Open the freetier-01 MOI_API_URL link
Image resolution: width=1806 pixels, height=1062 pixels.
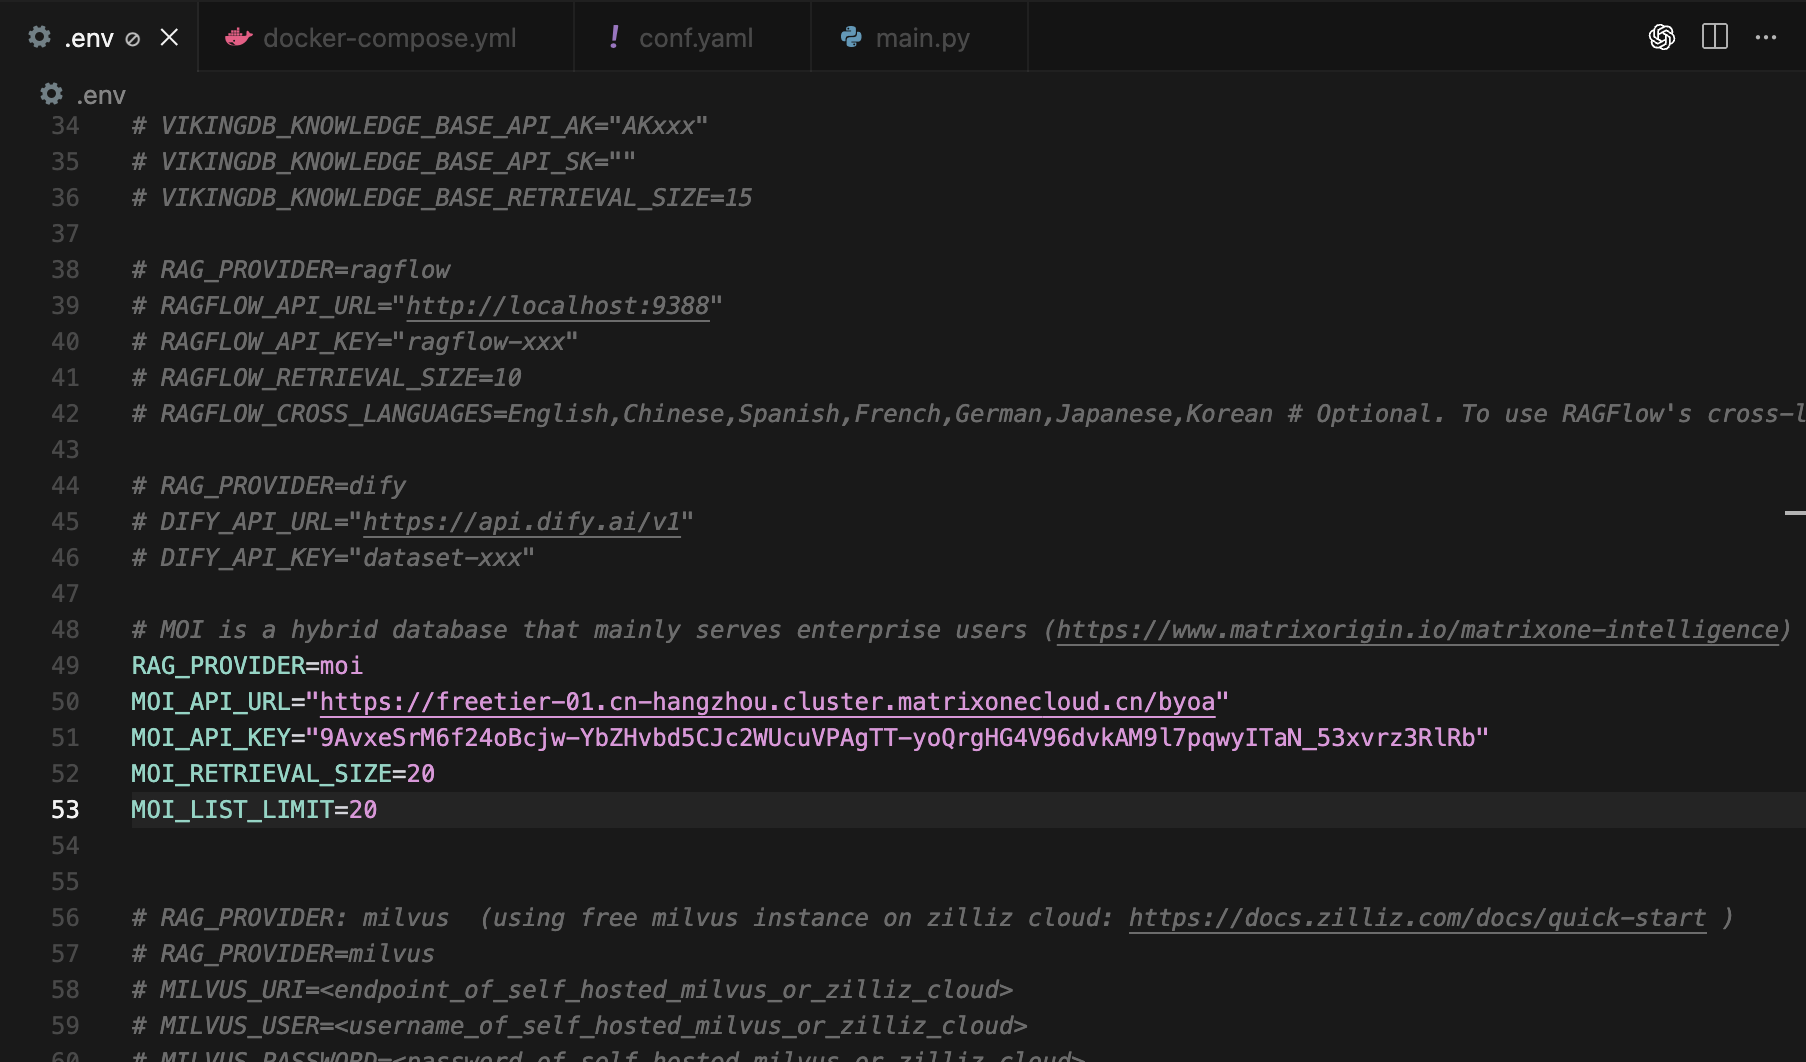767,702
